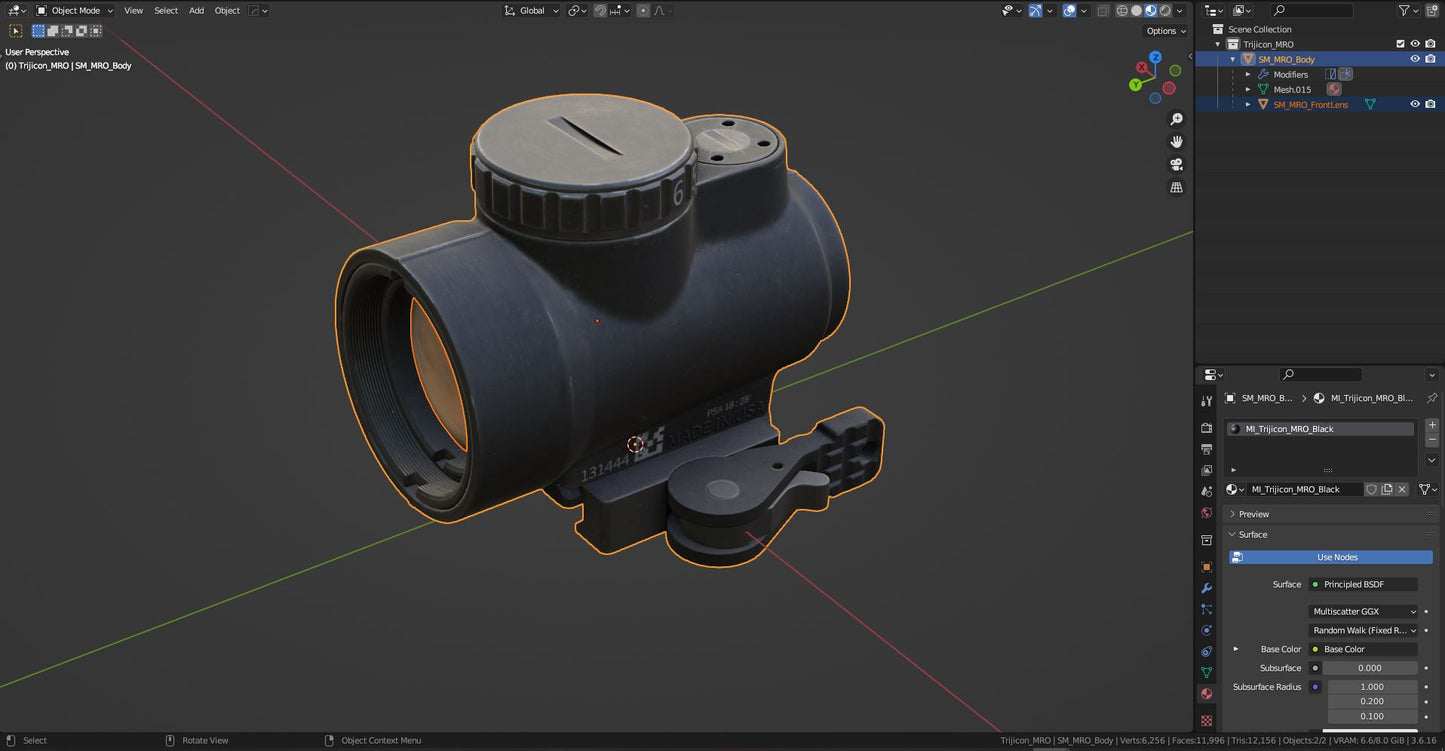Open the viewport Options button
The height and width of the screenshot is (751, 1445).
coord(1165,31)
